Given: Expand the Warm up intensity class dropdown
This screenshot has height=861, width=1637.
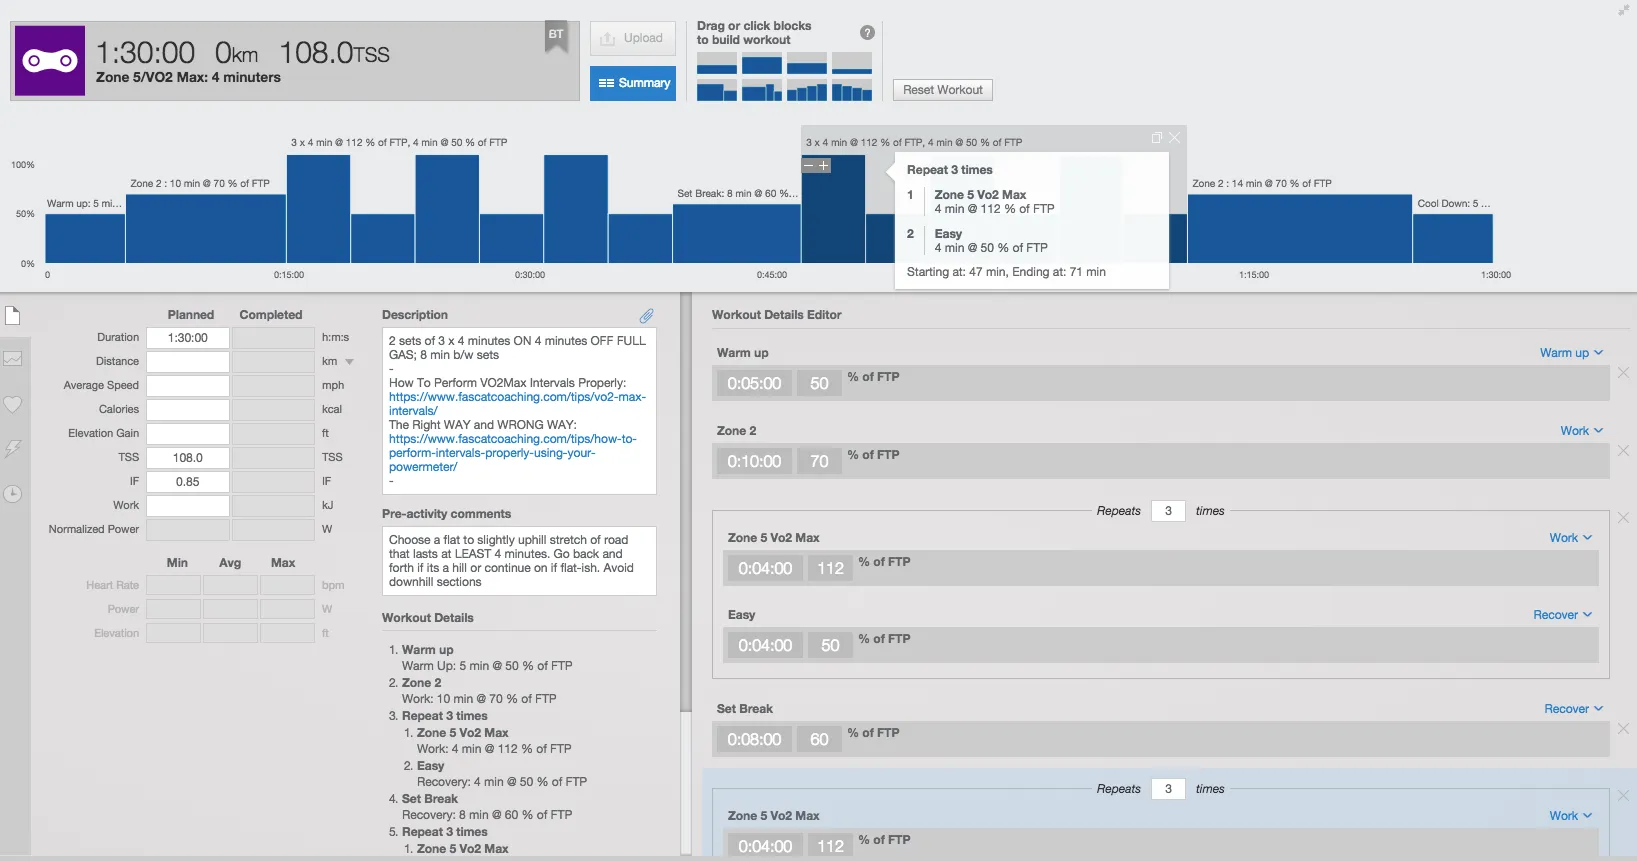Looking at the screenshot, I should 1571,353.
